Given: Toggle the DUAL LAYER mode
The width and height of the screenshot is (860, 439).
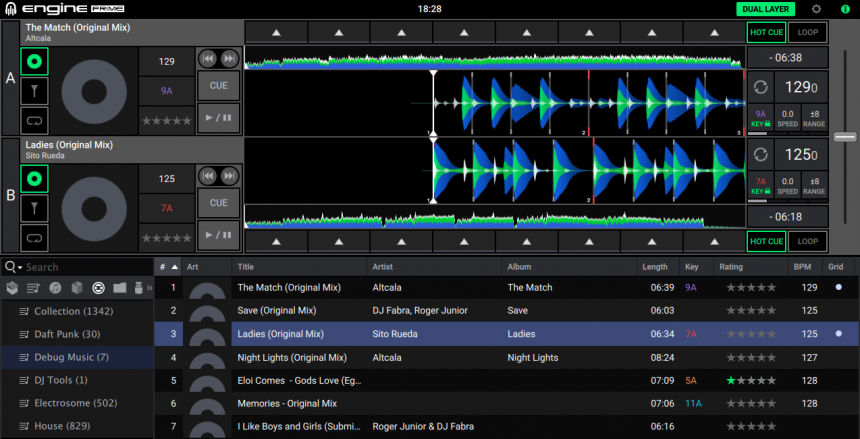Looking at the screenshot, I should pos(766,9).
